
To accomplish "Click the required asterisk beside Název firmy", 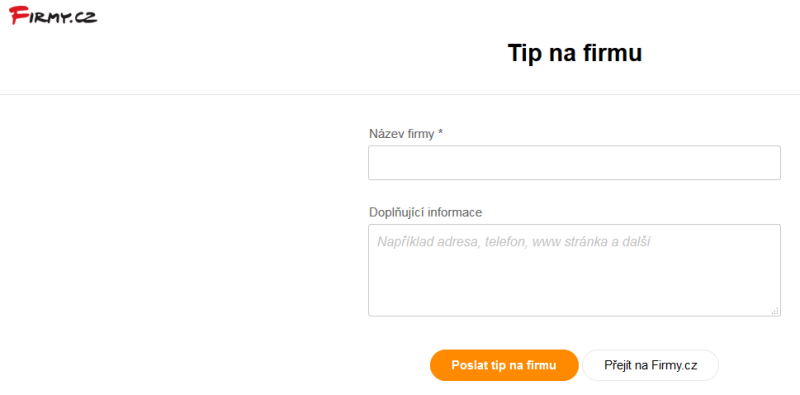I will [x=440, y=133].
